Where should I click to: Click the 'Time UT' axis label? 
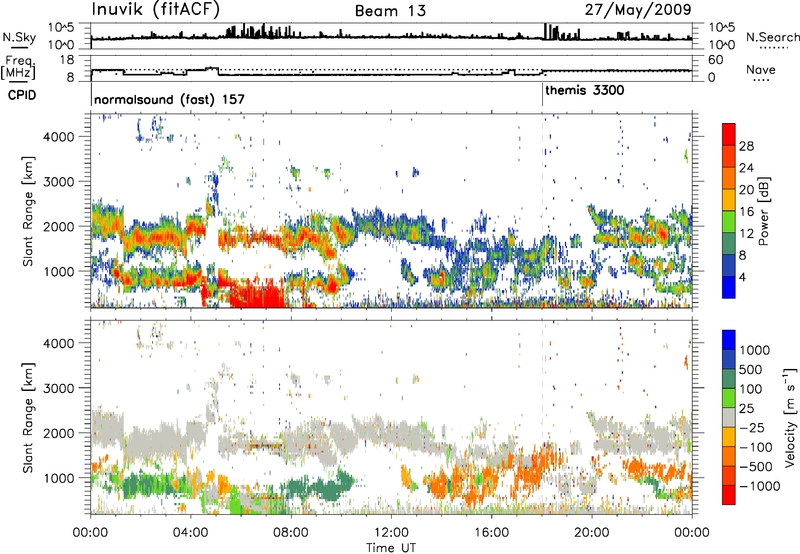click(391, 548)
